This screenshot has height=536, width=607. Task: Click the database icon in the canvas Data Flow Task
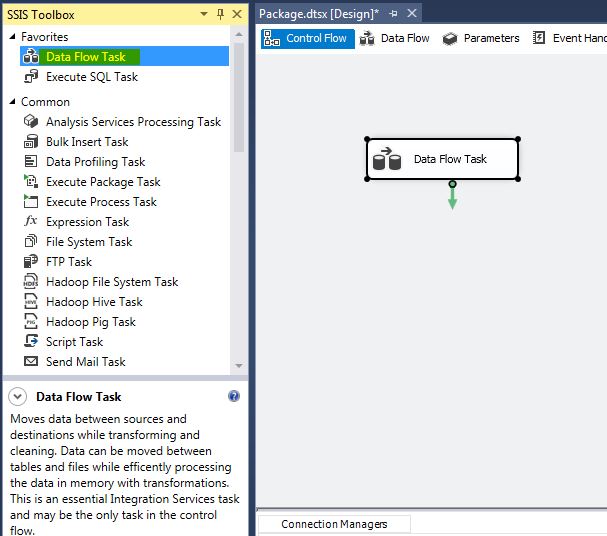pyautogui.click(x=387, y=159)
